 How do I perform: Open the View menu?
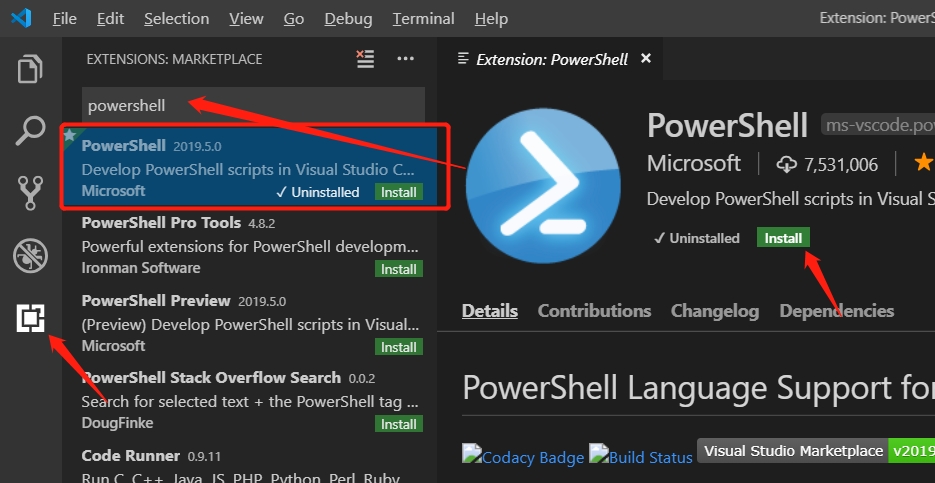(x=246, y=18)
